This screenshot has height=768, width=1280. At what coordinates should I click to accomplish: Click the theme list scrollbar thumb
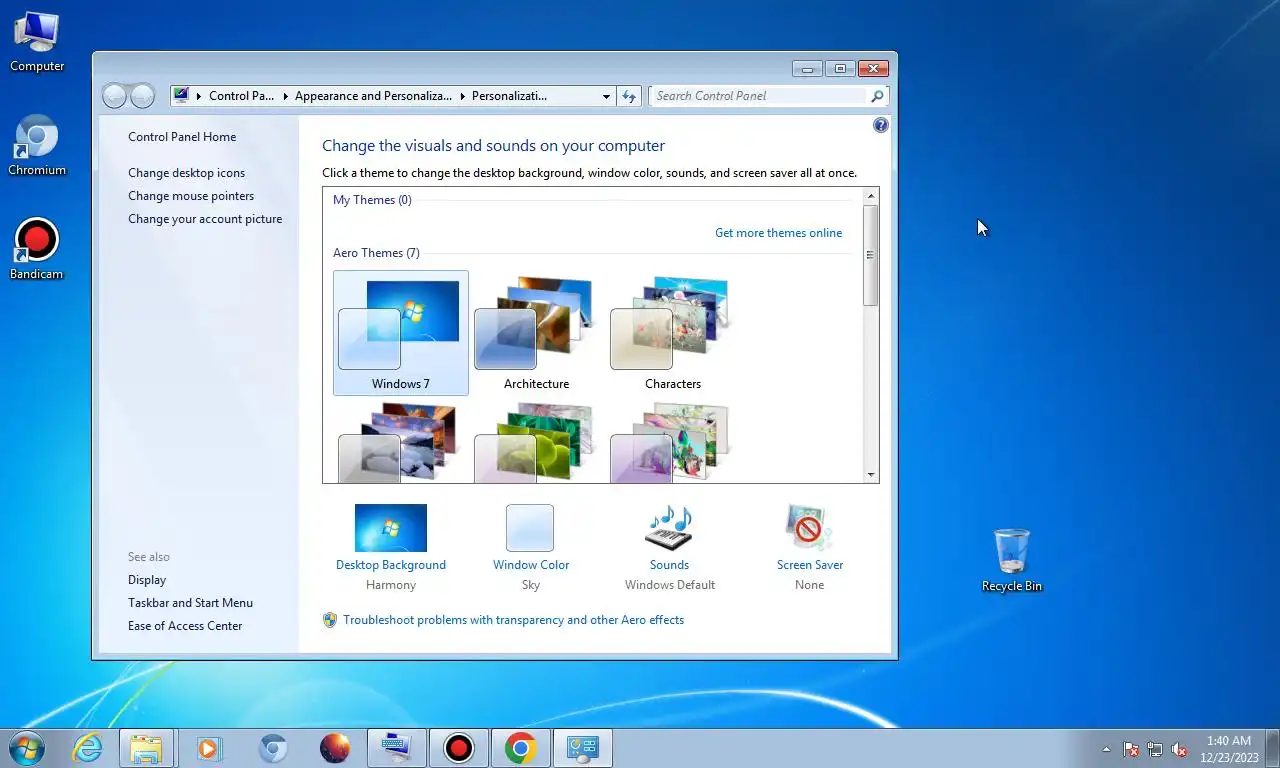pos(871,255)
